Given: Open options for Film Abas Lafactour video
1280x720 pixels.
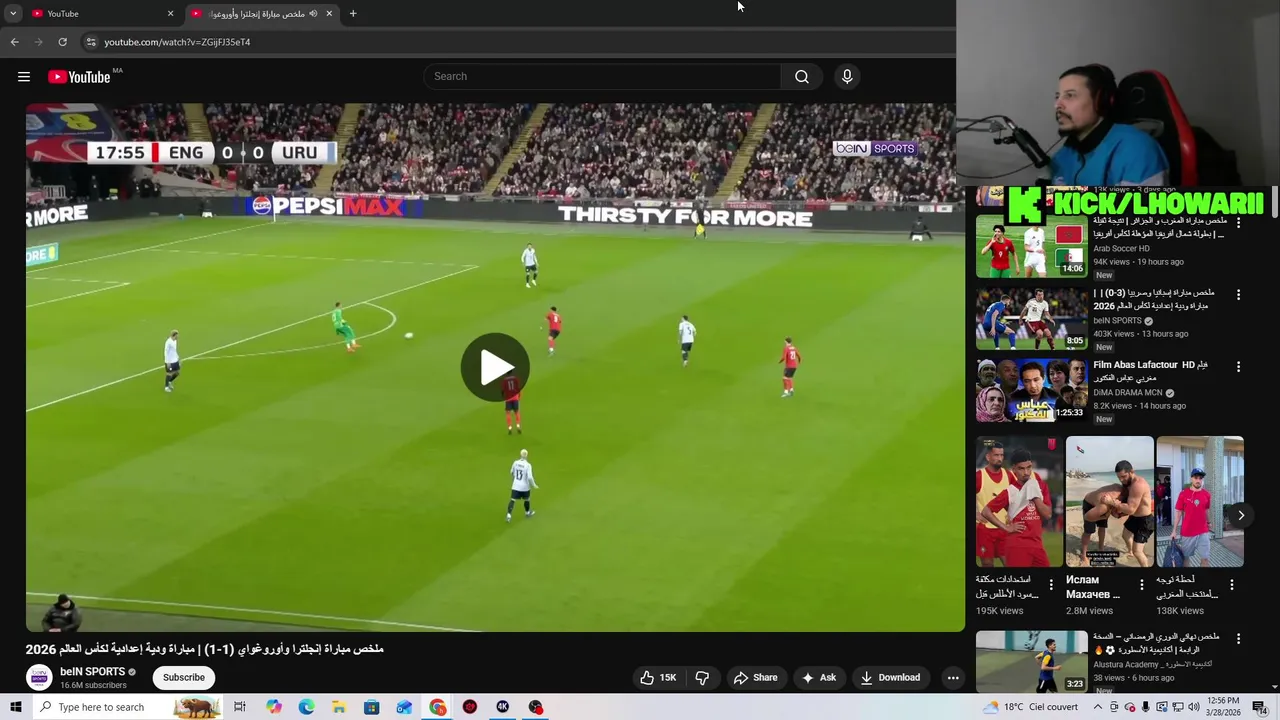Looking at the screenshot, I should 1238,367.
